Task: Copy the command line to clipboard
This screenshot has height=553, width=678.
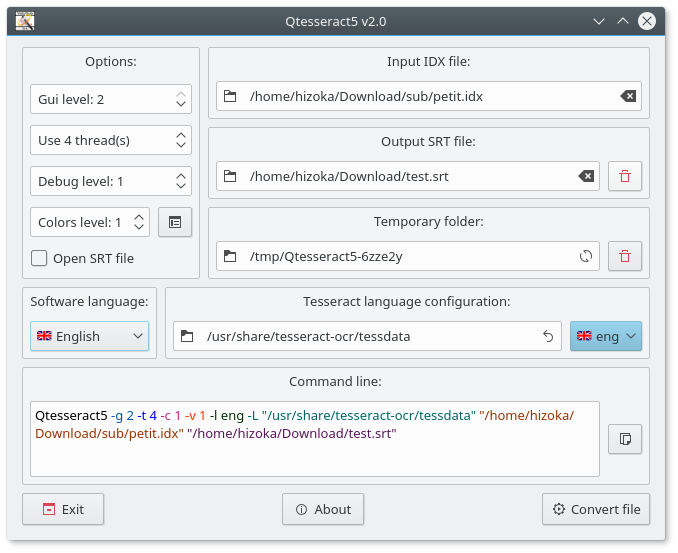Action: (x=625, y=439)
